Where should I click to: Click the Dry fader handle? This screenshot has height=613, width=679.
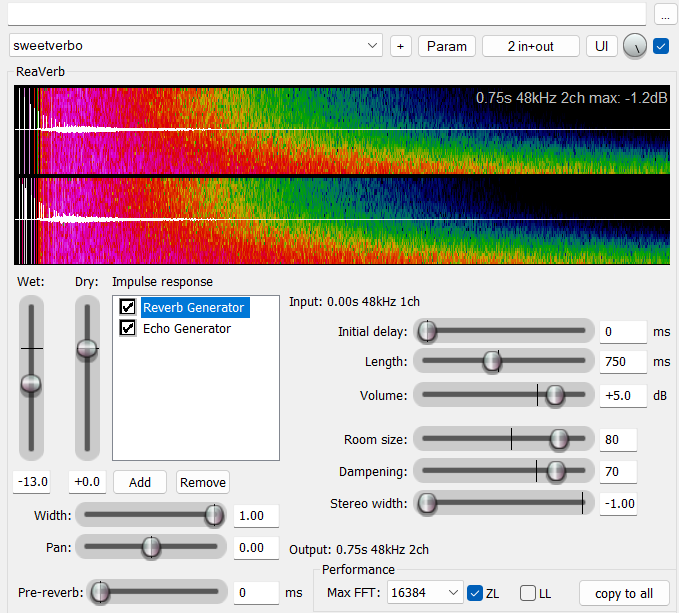pyautogui.click(x=87, y=348)
